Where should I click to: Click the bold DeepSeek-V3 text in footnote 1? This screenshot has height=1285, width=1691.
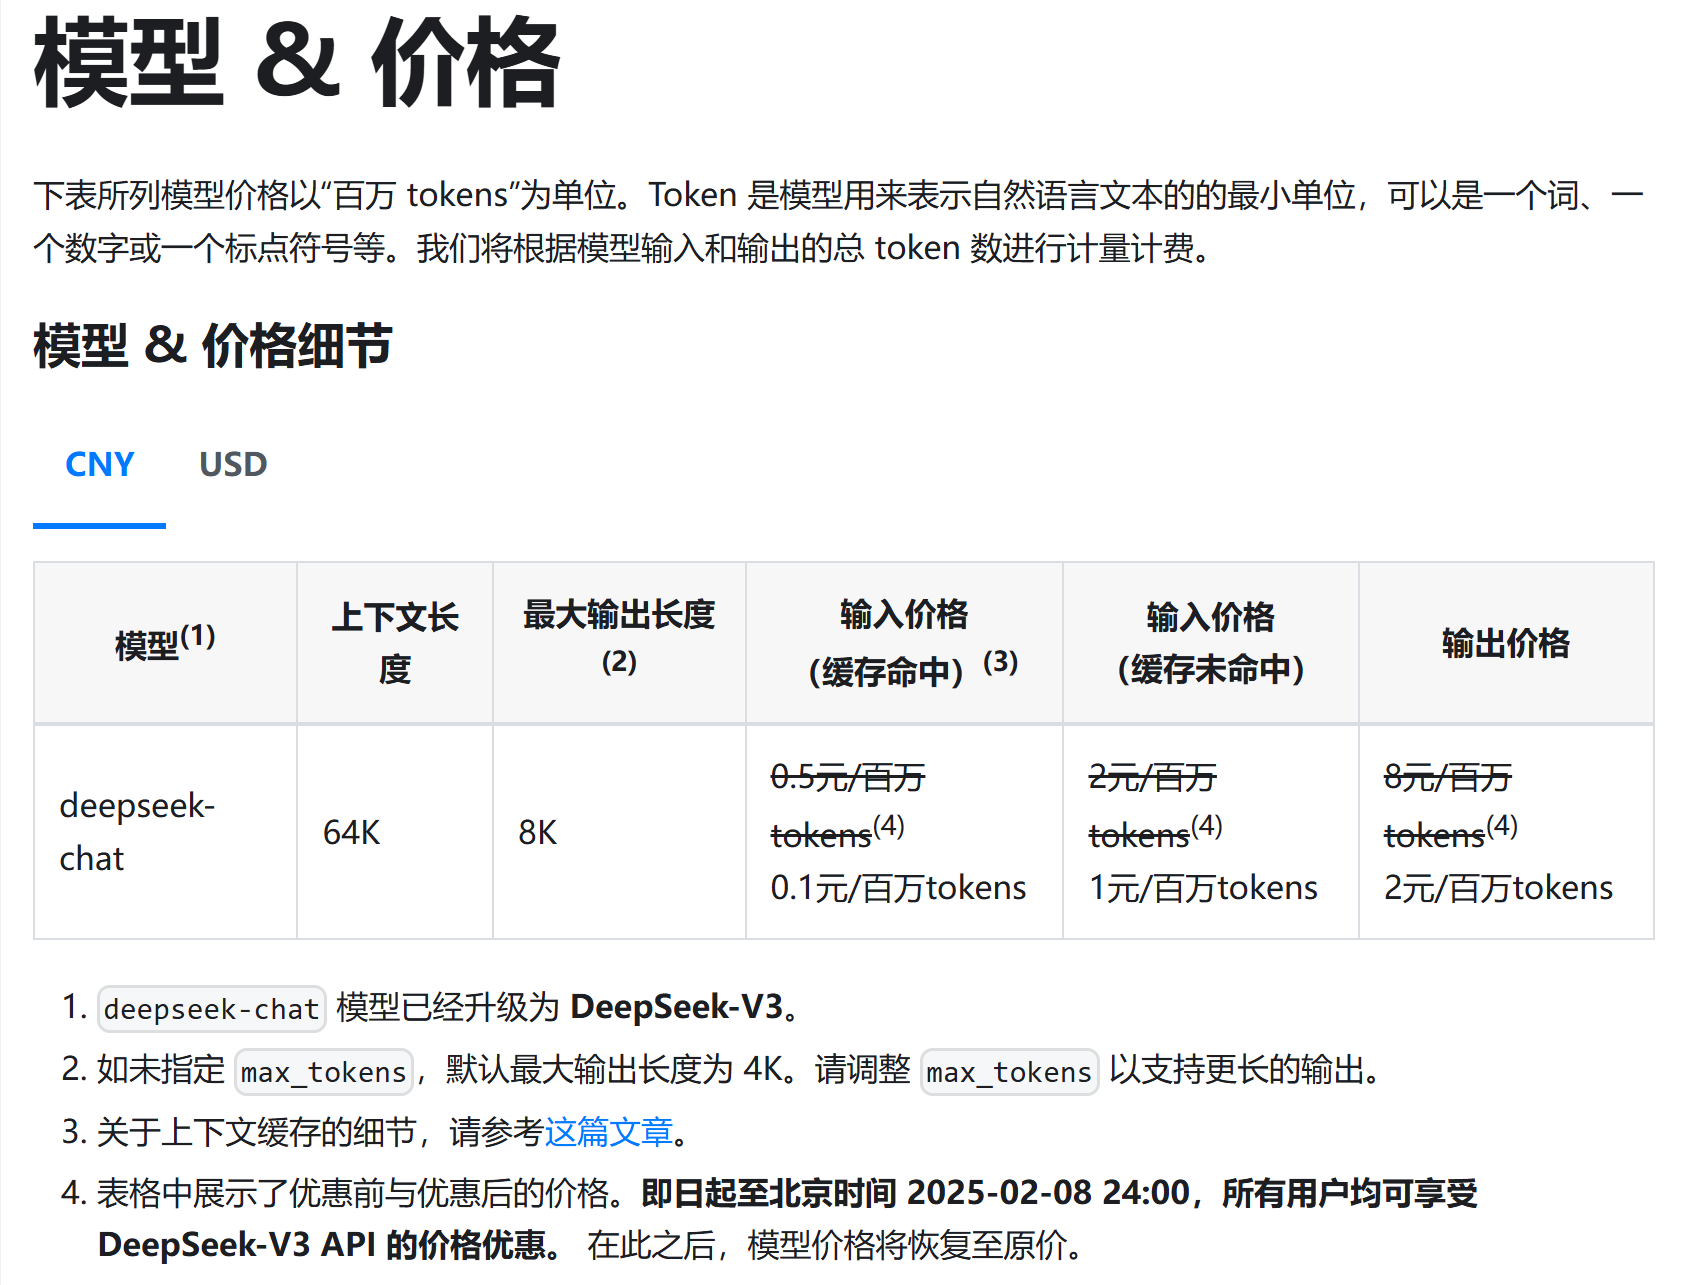click(676, 1007)
